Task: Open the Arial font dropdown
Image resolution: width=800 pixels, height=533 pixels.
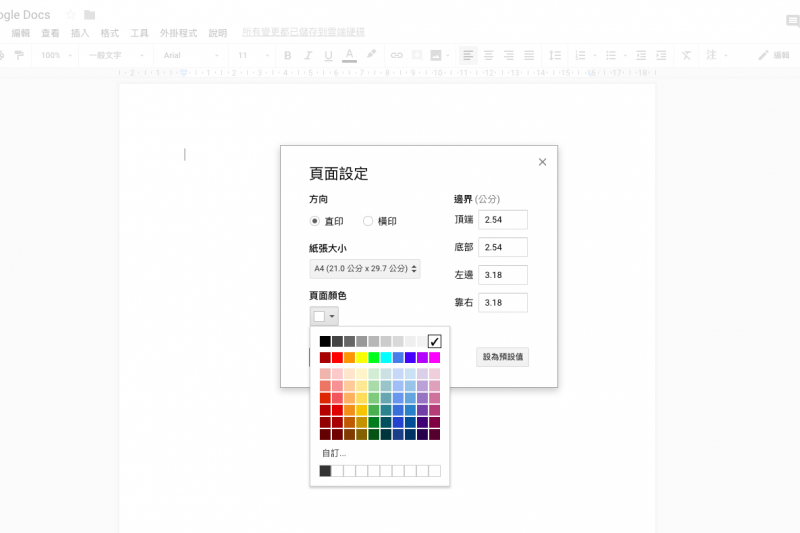Action: point(191,55)
